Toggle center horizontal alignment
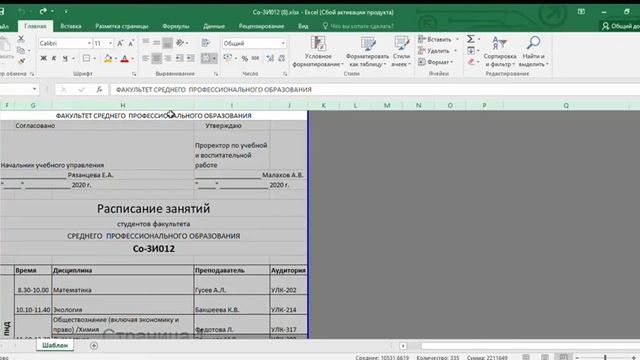640x360 pixels. pos(156,58)
